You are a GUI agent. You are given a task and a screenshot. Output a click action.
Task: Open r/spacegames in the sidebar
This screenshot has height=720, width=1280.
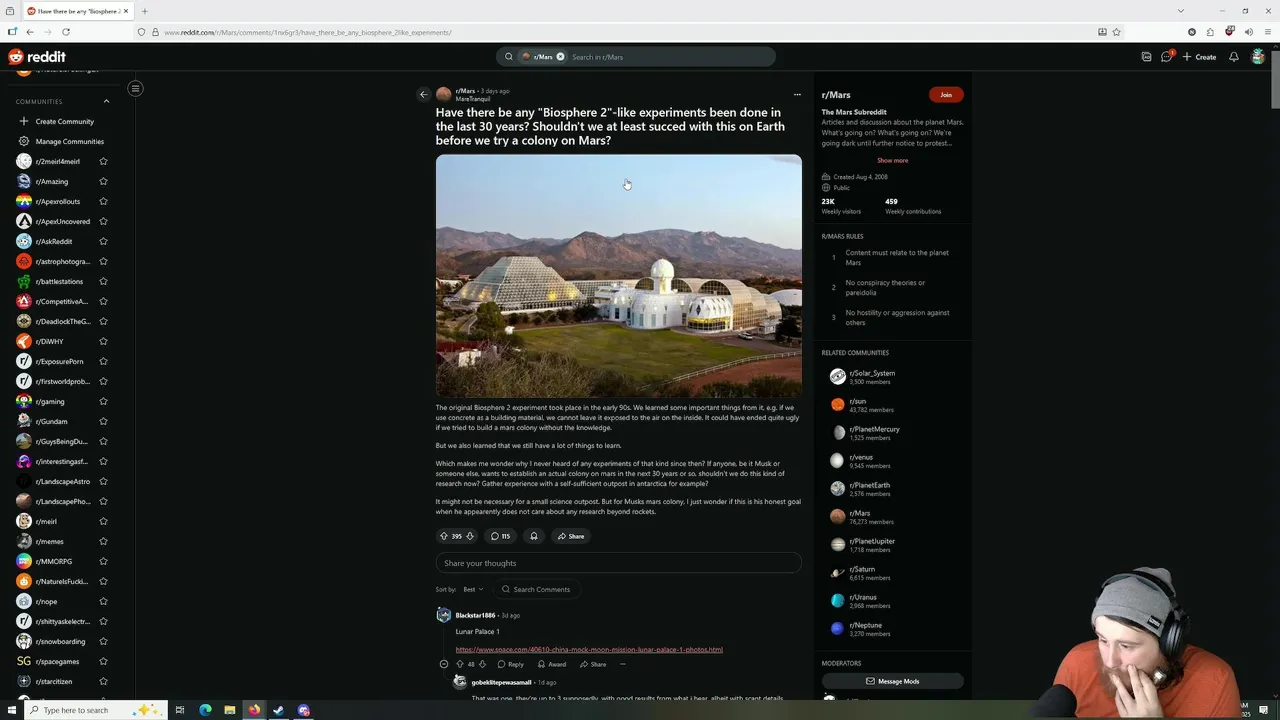pyautogui.click(x=57, y=661)
